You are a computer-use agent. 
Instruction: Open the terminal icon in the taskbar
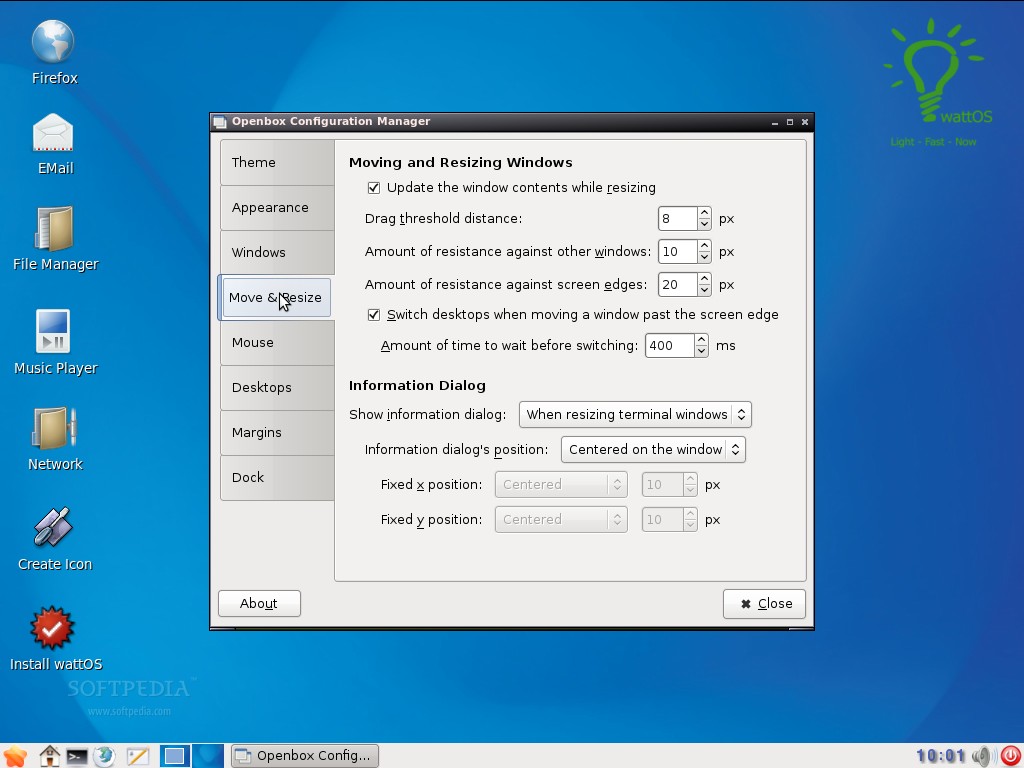click(x=77, y=756)
